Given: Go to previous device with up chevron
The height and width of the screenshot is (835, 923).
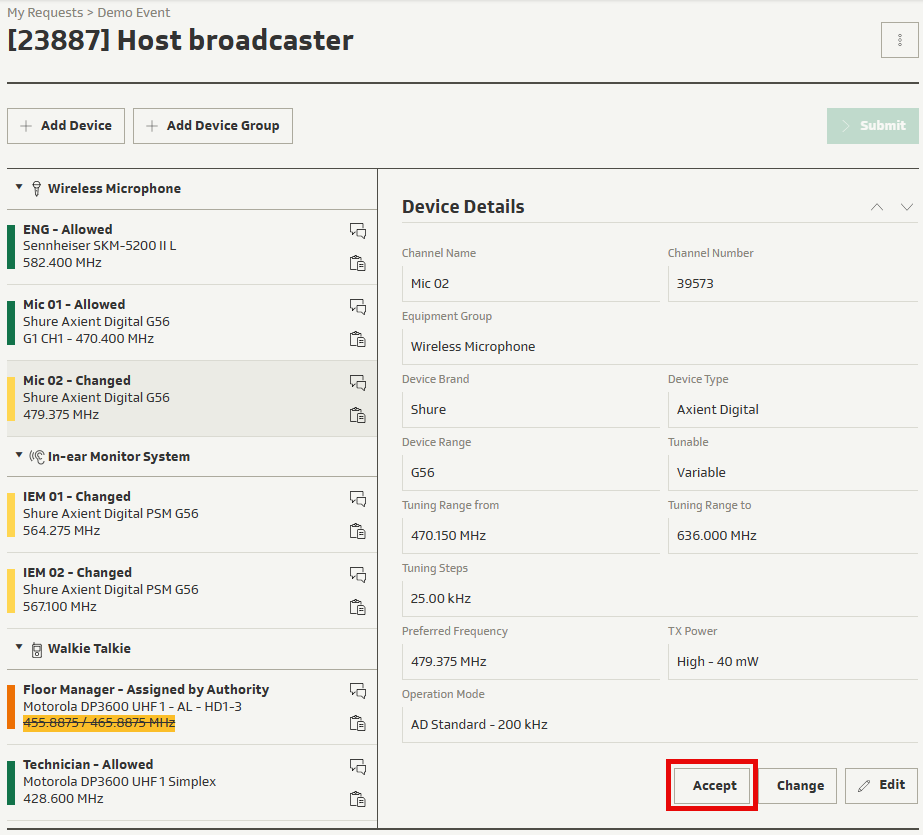Looking at the screenshot, I should pyautogui.click(x=877, y=207).
